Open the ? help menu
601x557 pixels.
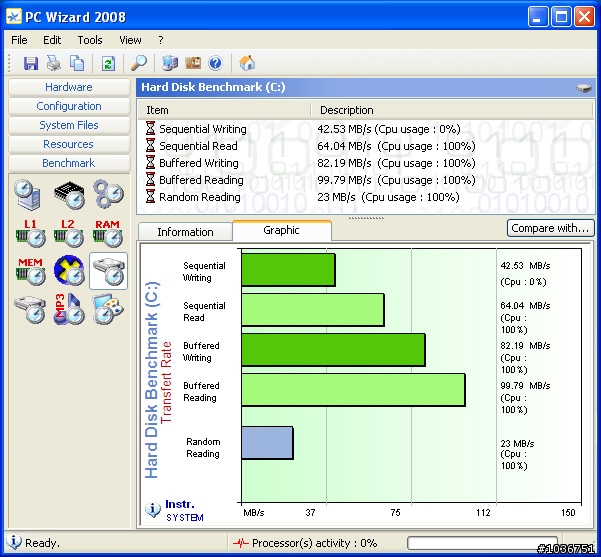pos(161,40)
